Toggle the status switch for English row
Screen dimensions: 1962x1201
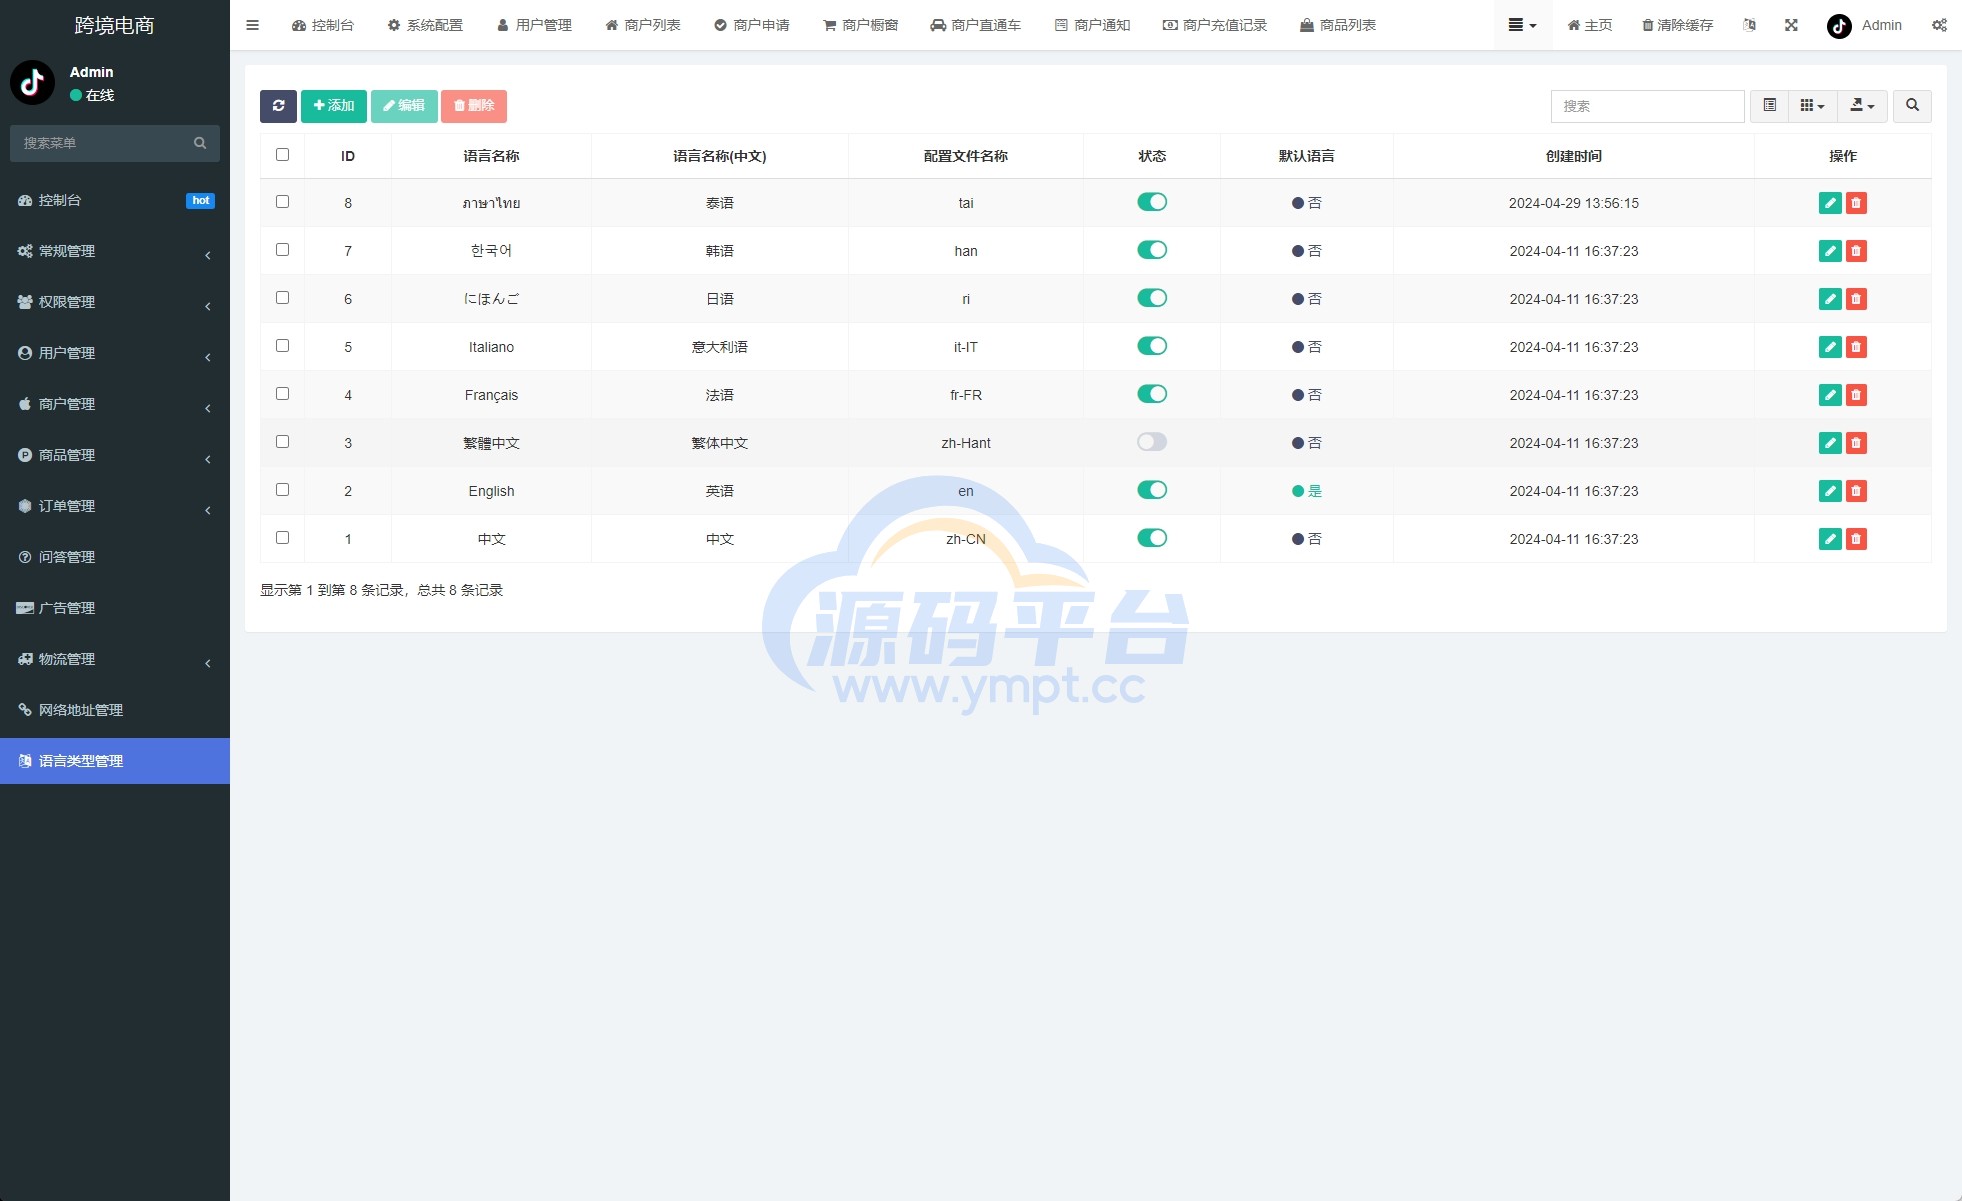(x=1152, y=490)
